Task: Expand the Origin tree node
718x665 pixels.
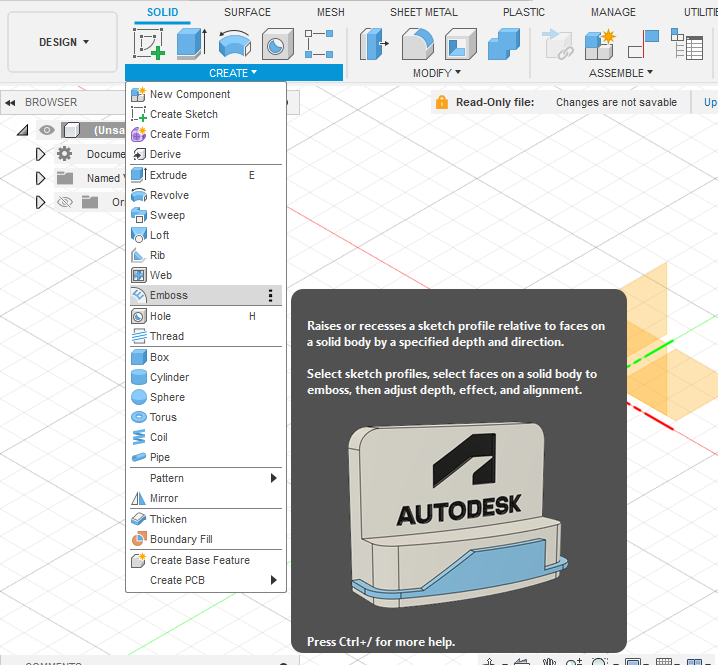Action: tap(40, 202)
